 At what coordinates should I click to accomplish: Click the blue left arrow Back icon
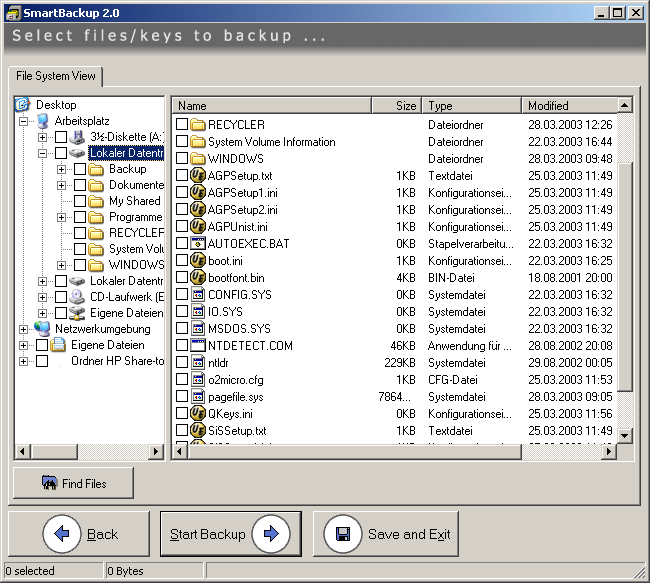click(x=62, y=534)
